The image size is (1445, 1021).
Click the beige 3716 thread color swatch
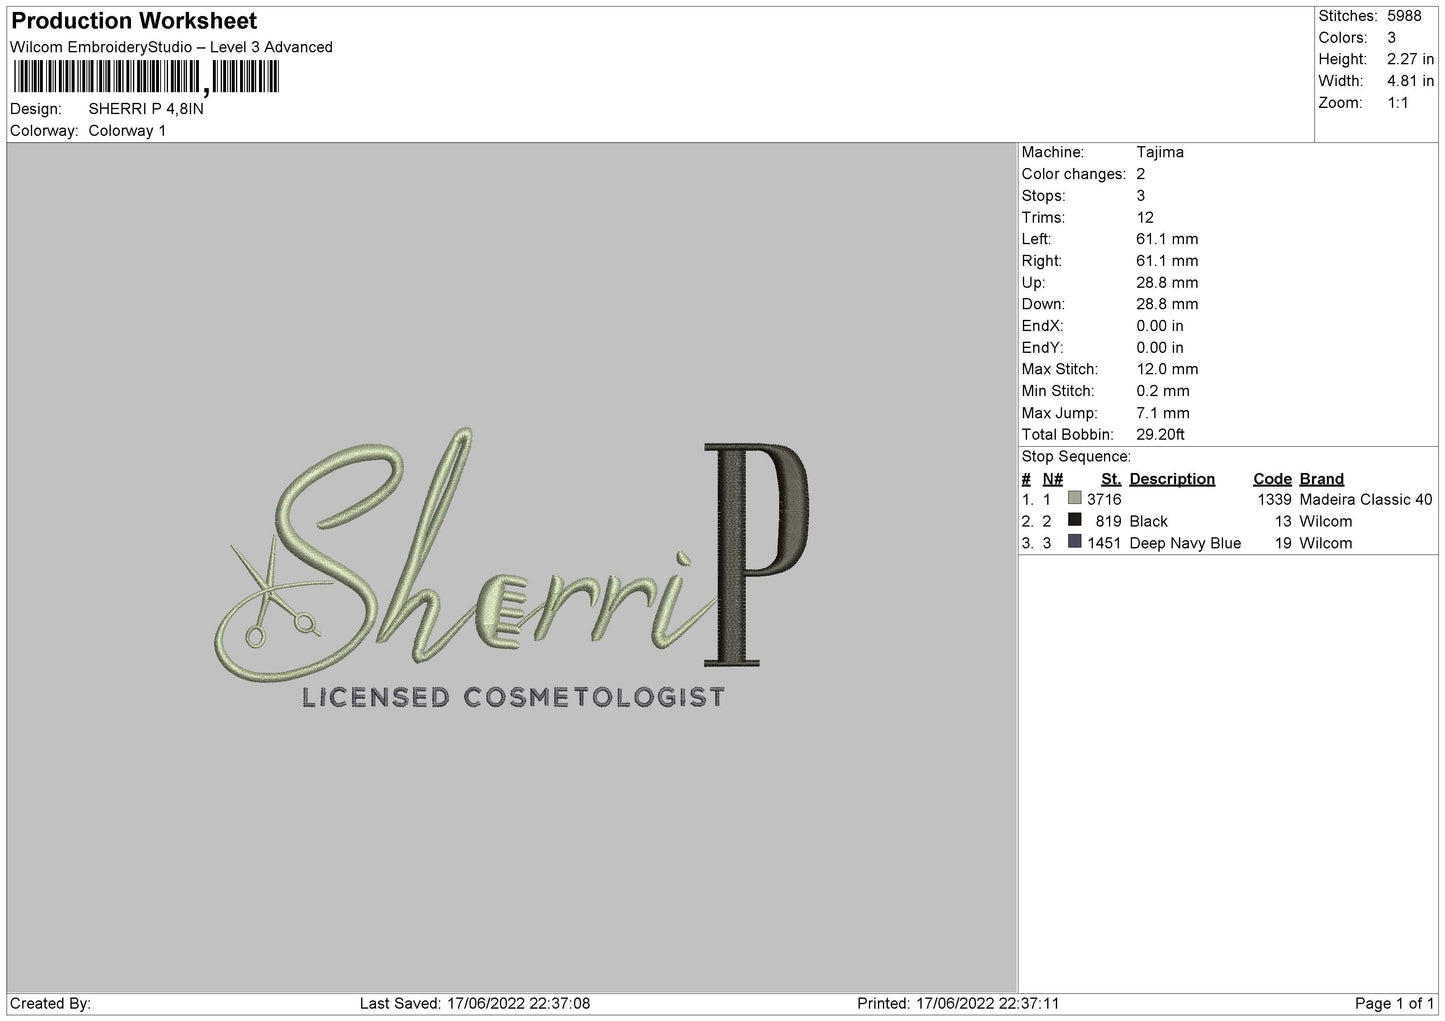(1075, 498)
